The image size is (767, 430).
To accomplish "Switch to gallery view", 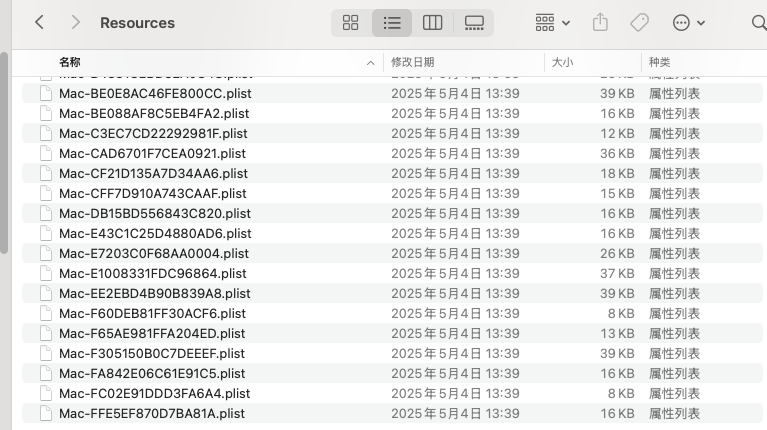I will (x=474, y=23).
